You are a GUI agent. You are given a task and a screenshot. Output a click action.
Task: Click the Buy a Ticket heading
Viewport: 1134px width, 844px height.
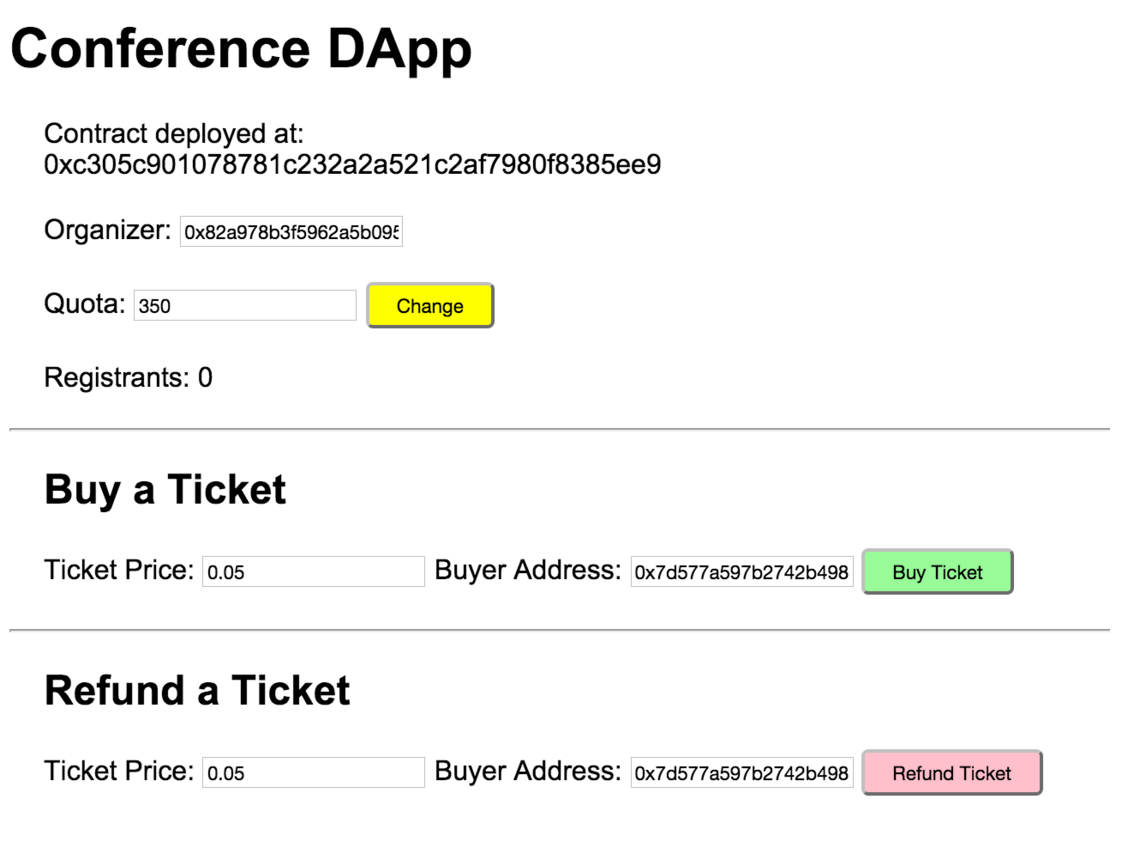[165, 490]
